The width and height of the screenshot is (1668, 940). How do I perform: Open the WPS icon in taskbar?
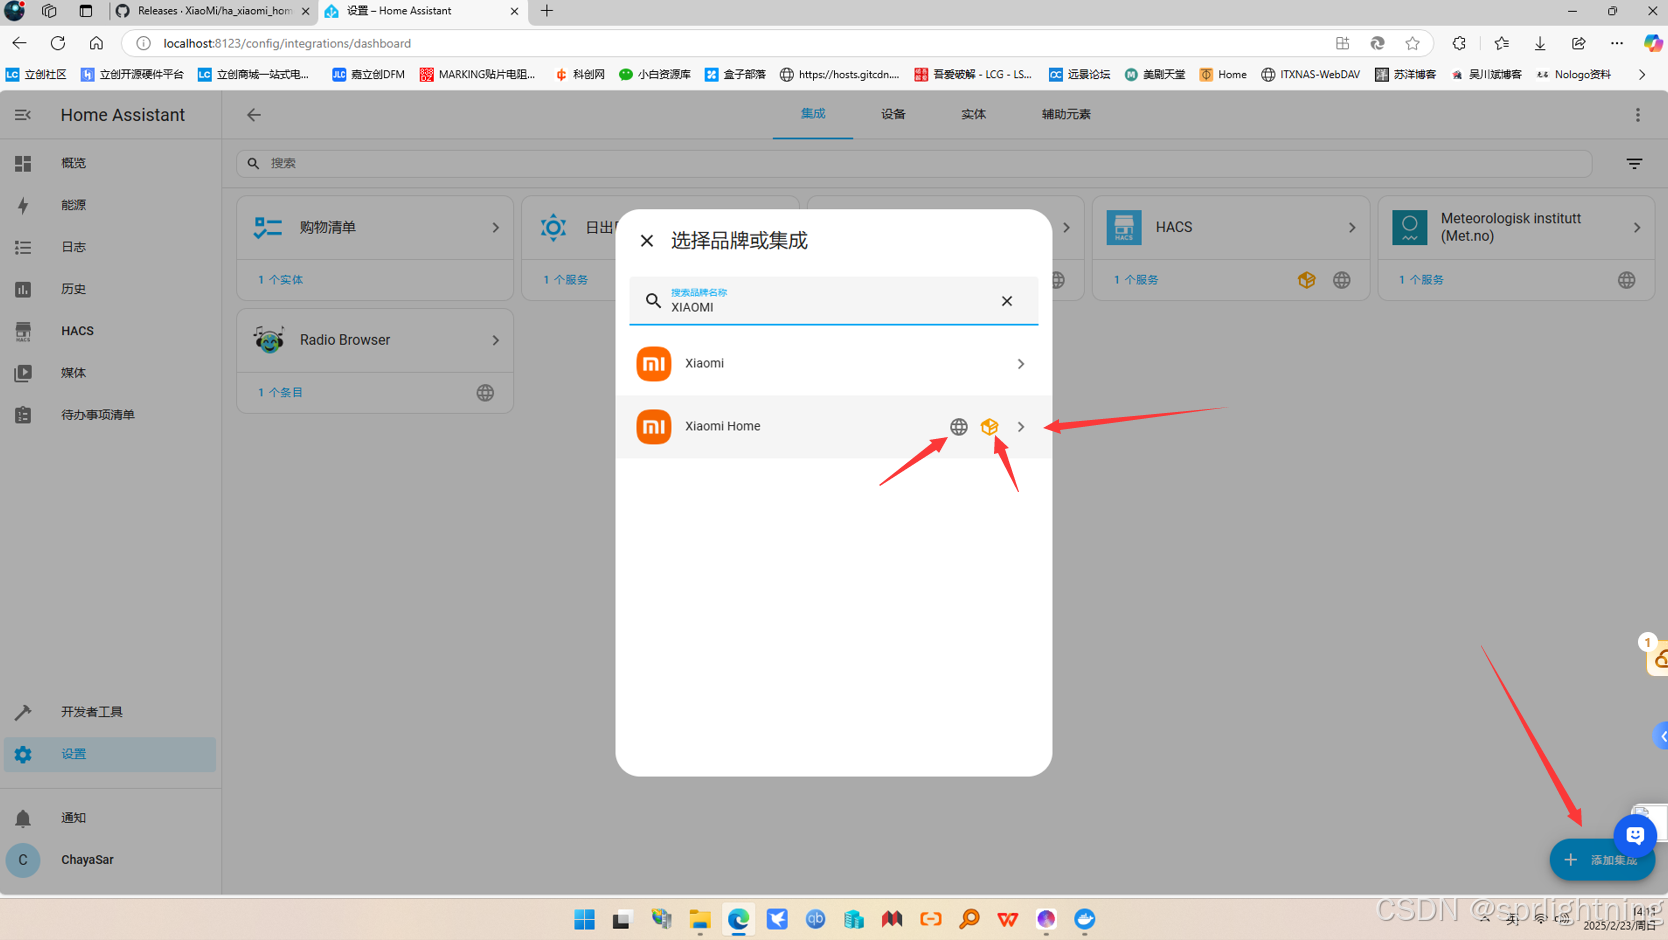point(1008,919)
